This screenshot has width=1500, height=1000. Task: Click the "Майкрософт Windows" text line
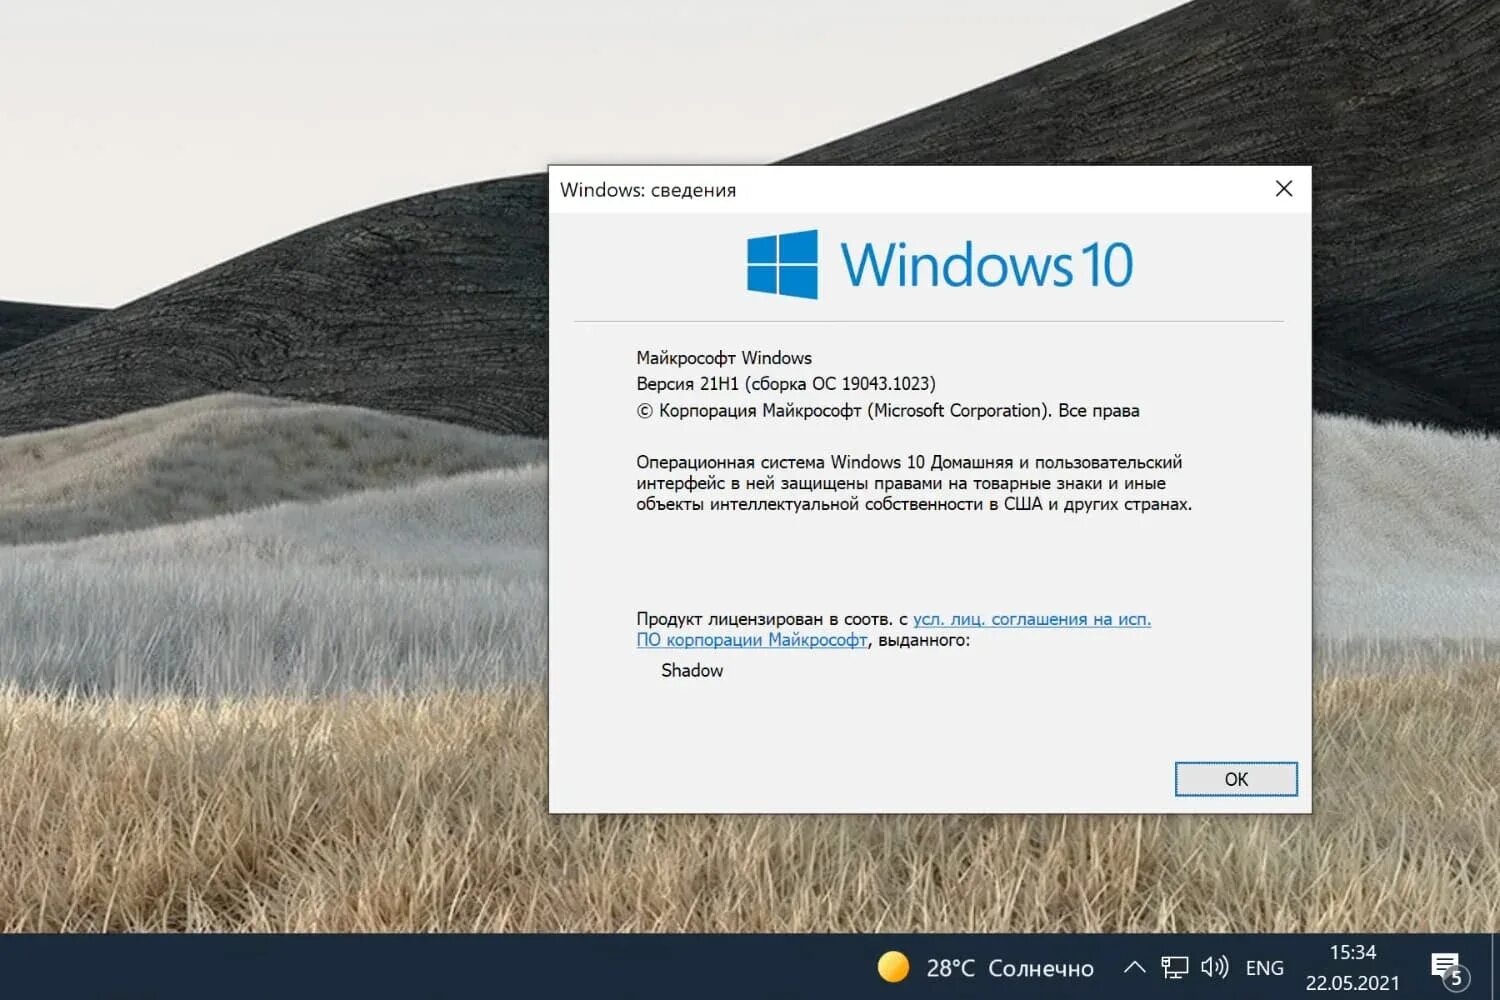(x=724, y=358)
